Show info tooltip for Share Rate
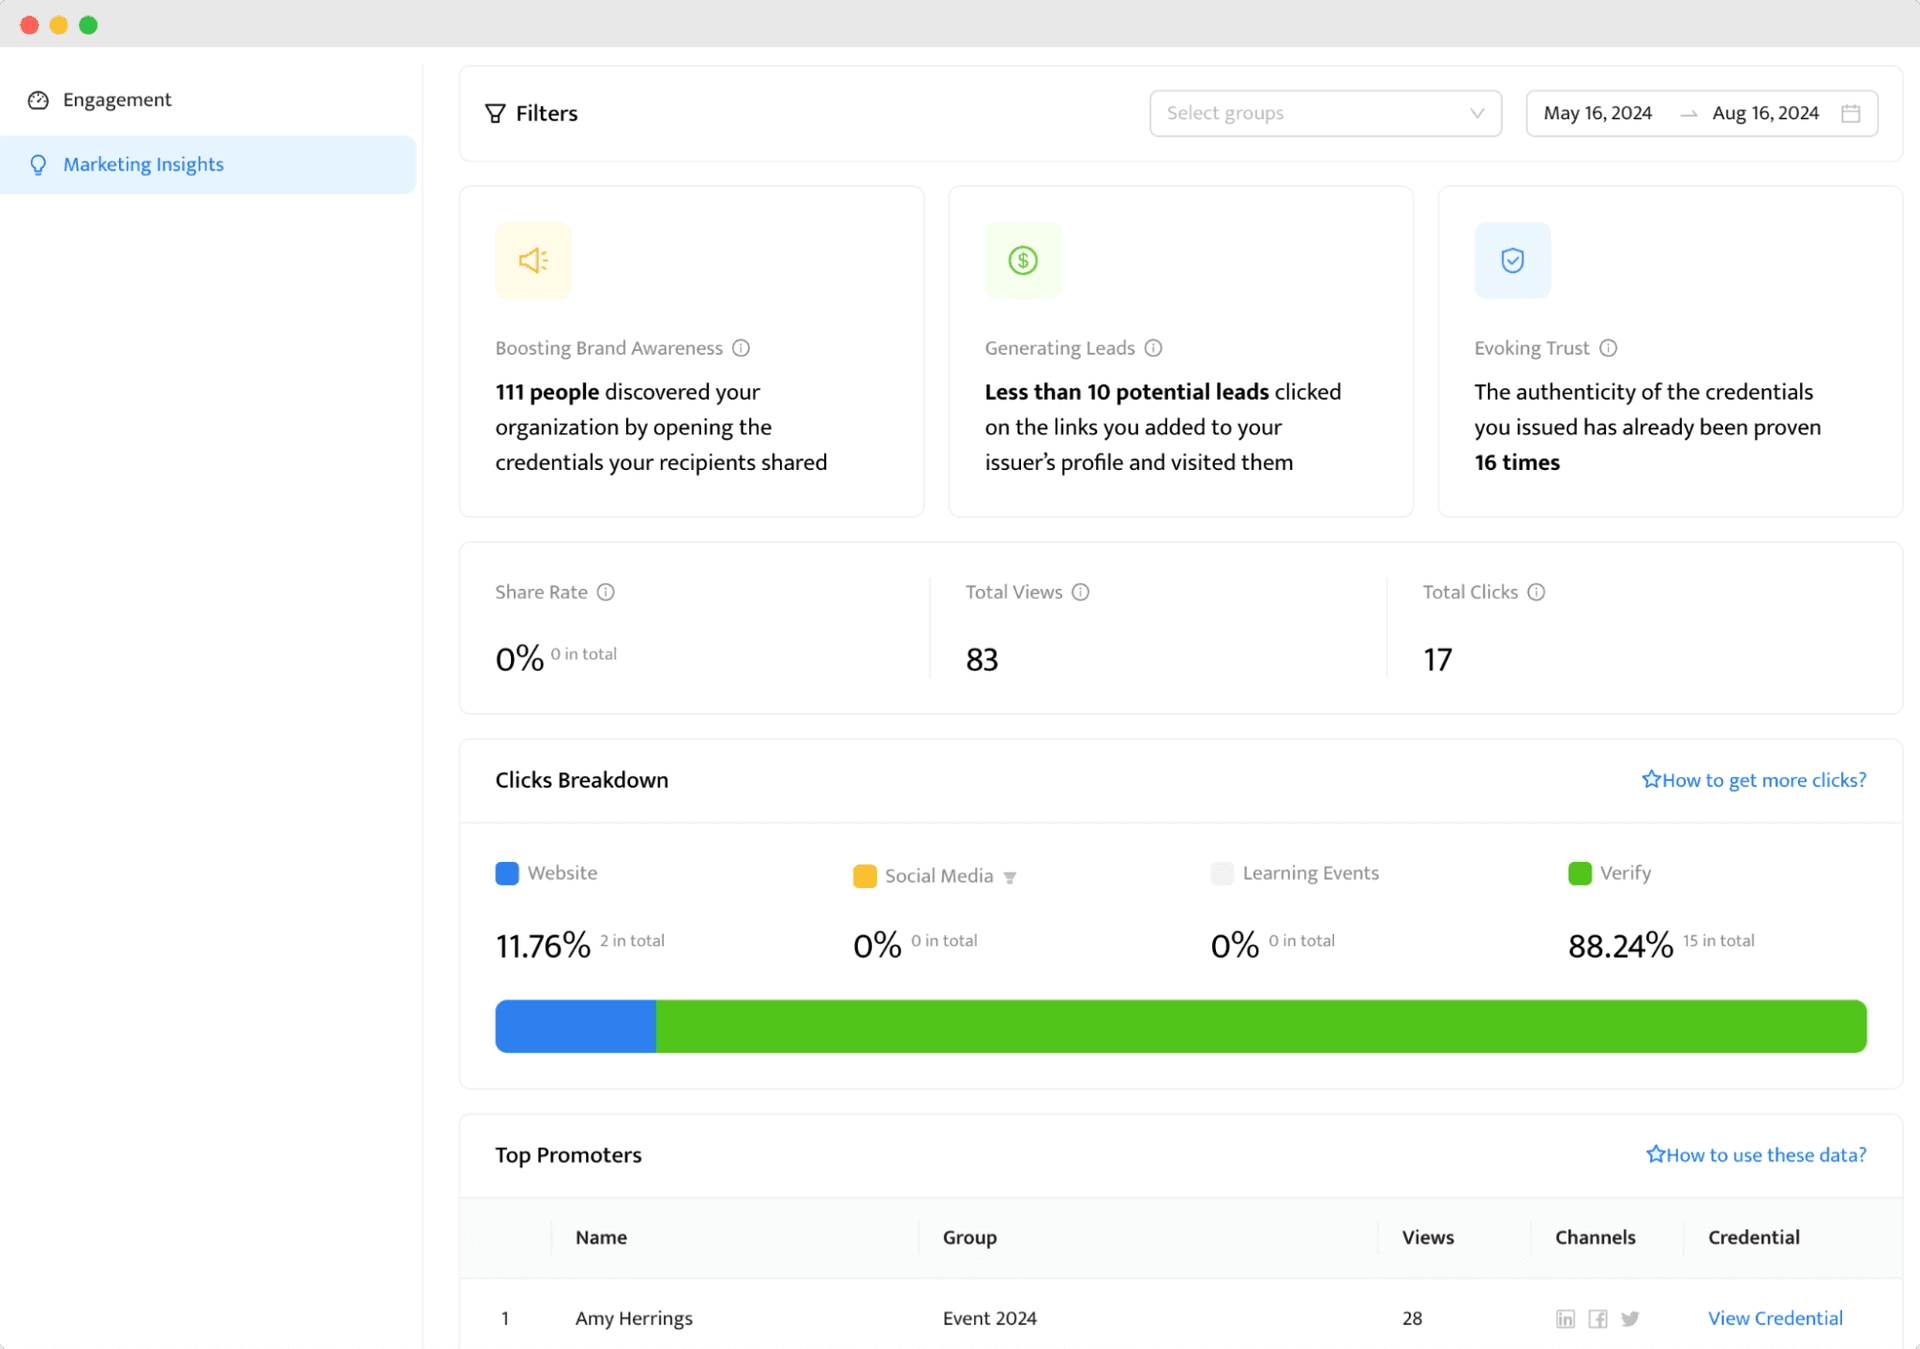The width and height of the screenshot is (1920, 1349). [606, 592]
